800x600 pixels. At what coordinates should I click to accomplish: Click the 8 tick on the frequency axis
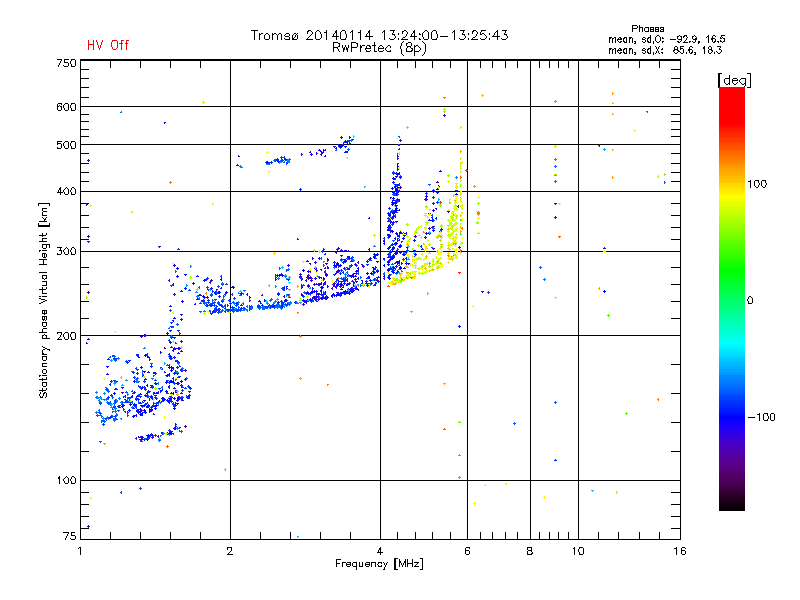[530, 551]
